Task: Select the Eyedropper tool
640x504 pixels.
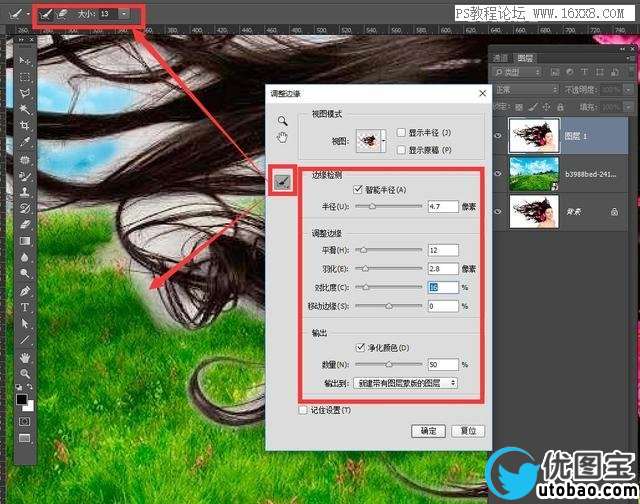Action: pos(24,142)
